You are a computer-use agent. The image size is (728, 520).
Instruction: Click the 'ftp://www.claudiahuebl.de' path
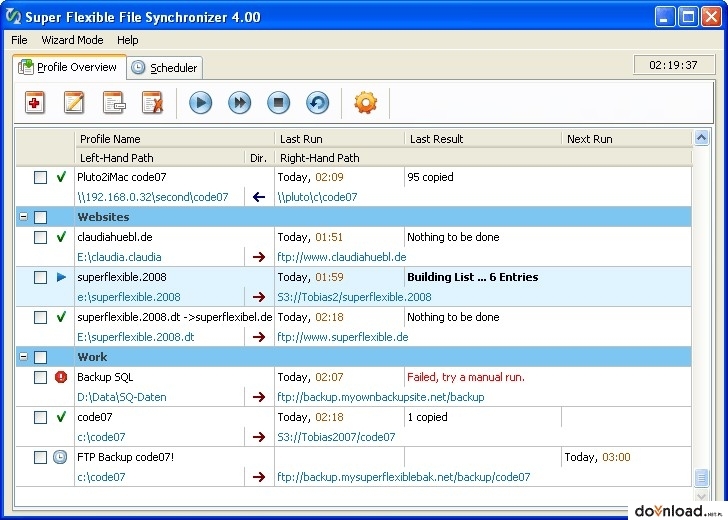pyautogui.click(x=342, y=257)
